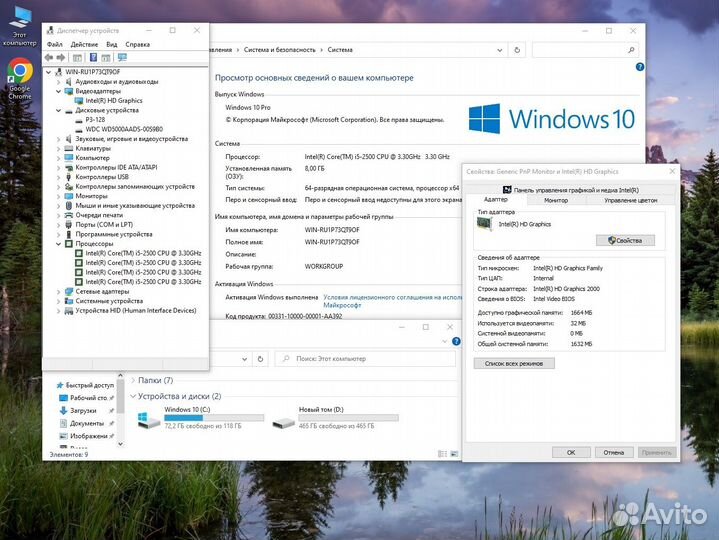Click the Forward arrow in Device Manager toolbar
Viewport: 719px width, 540px height.
click(x=61, y=57)
